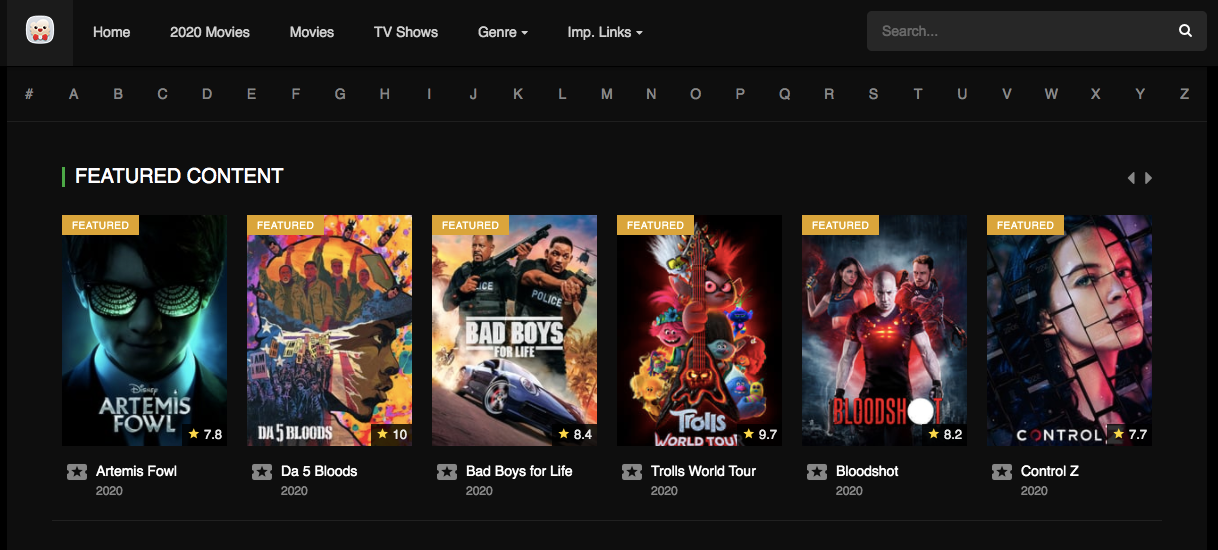Filter titles by letter L
Image resolution: width=1218 pixels, height=550 pixels.
[x=562, y=94]
